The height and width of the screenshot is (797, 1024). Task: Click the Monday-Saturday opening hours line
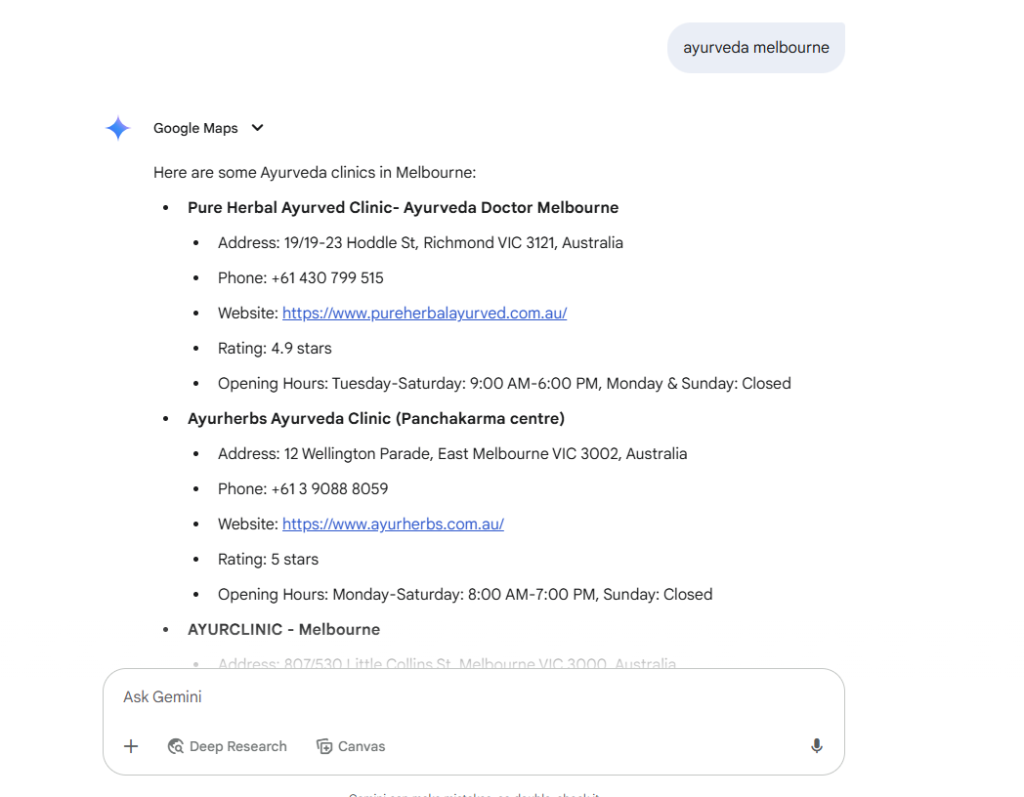[465, 594]
